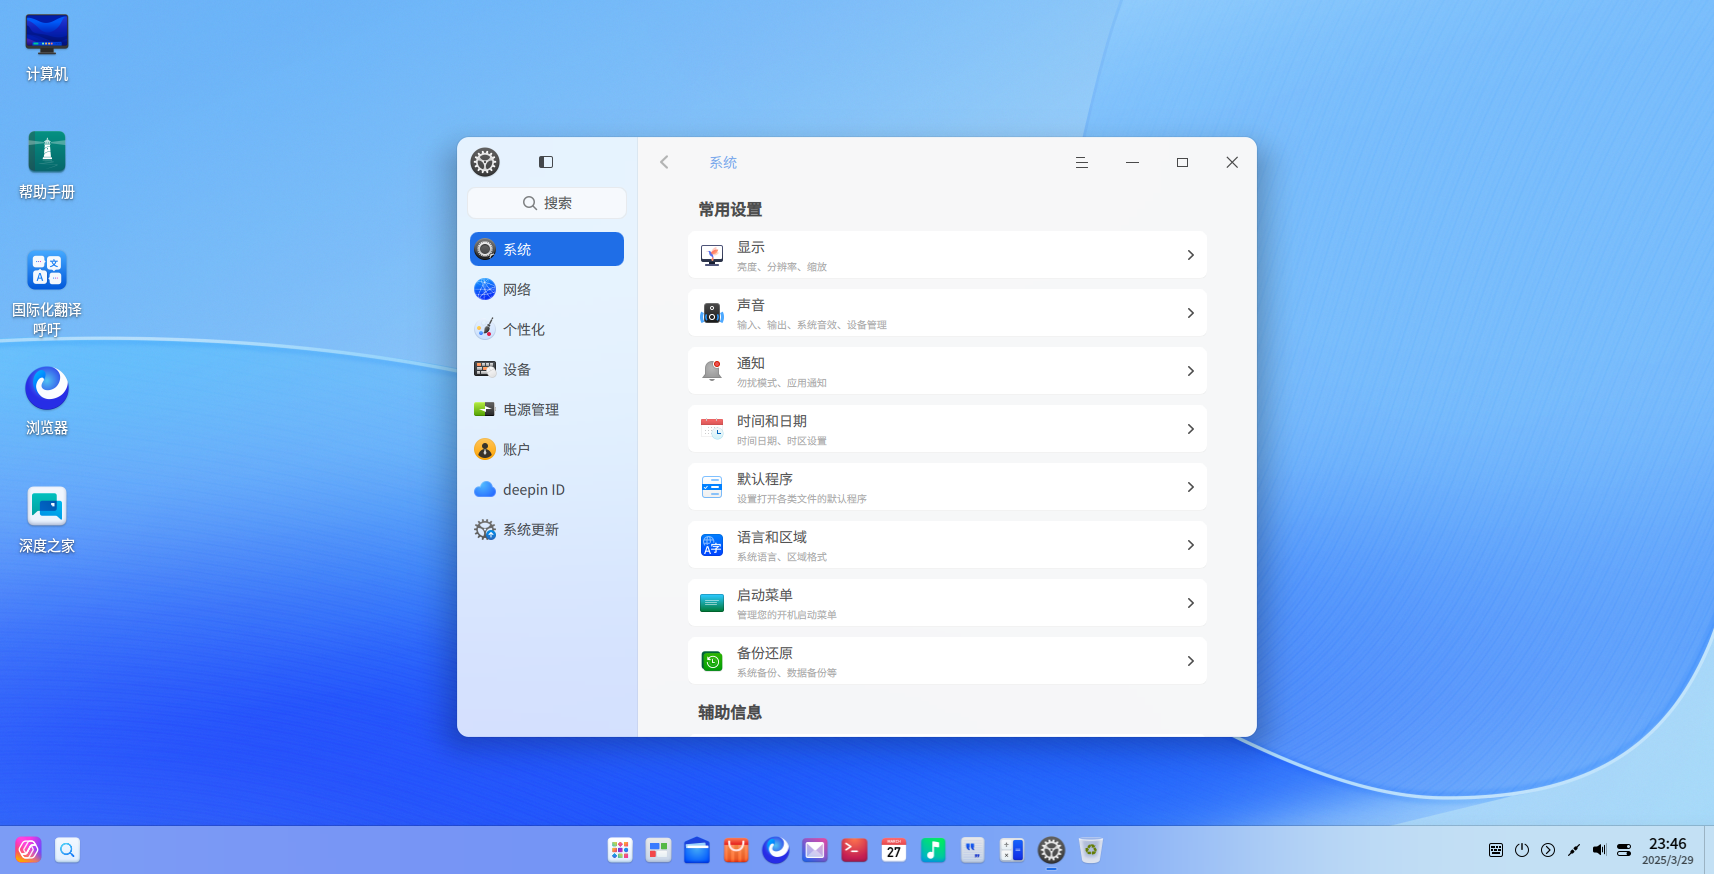Click the 设备 devices icon
Image resolution: width=1714 pixels, height=874 pixels.
pyautogui.click(x=485, y=369)
